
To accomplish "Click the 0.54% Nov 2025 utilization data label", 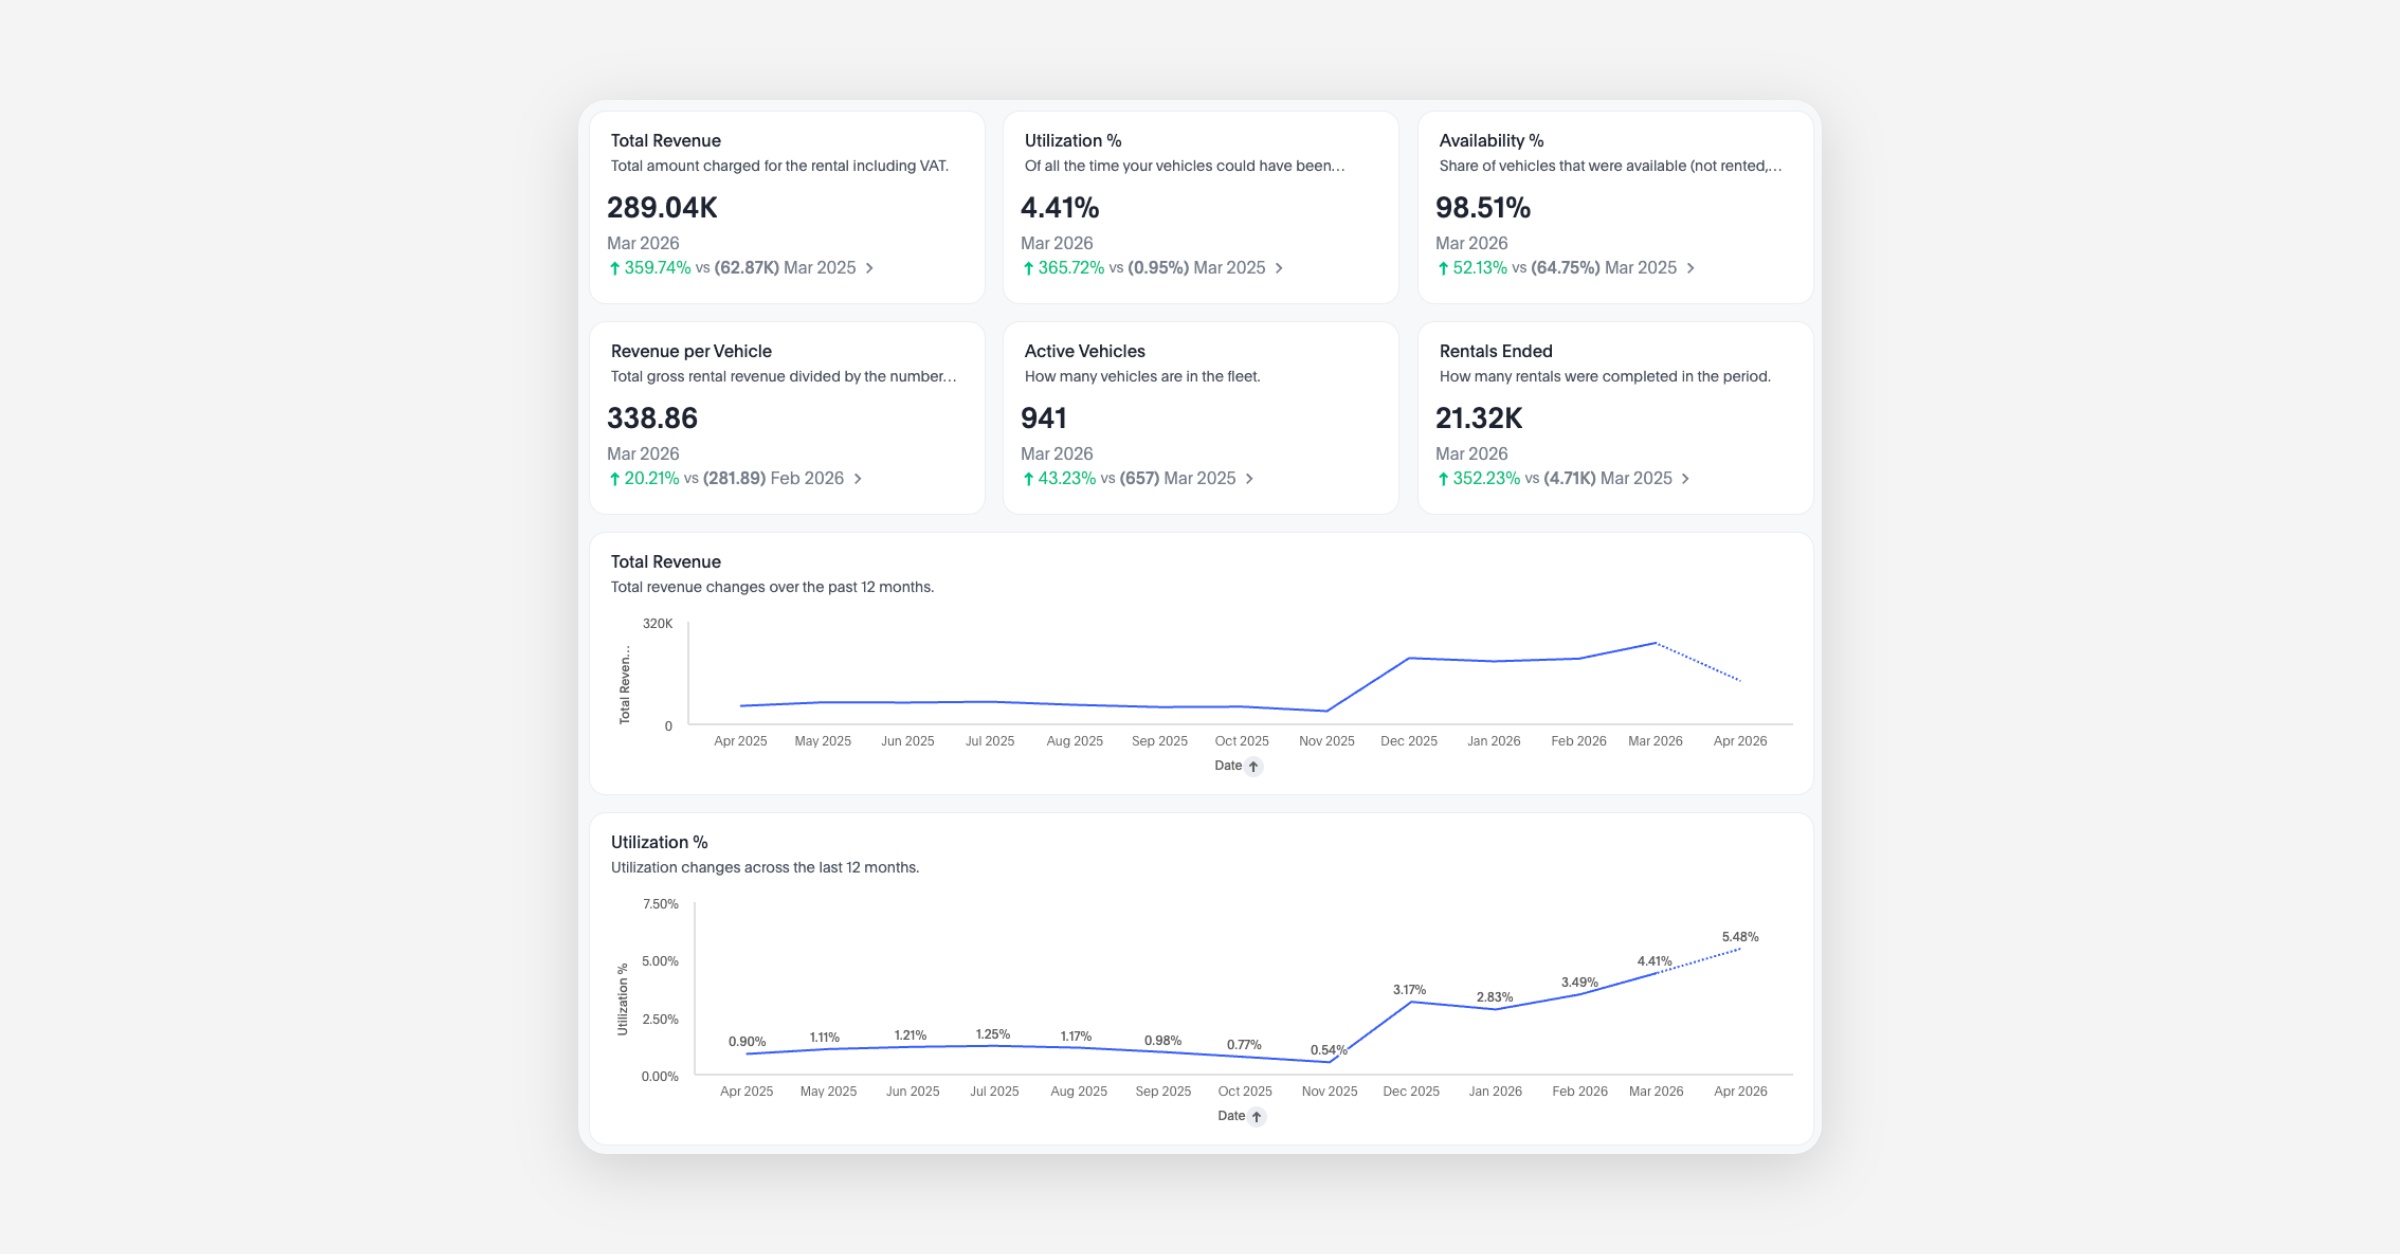I will click(1328, 1050).
